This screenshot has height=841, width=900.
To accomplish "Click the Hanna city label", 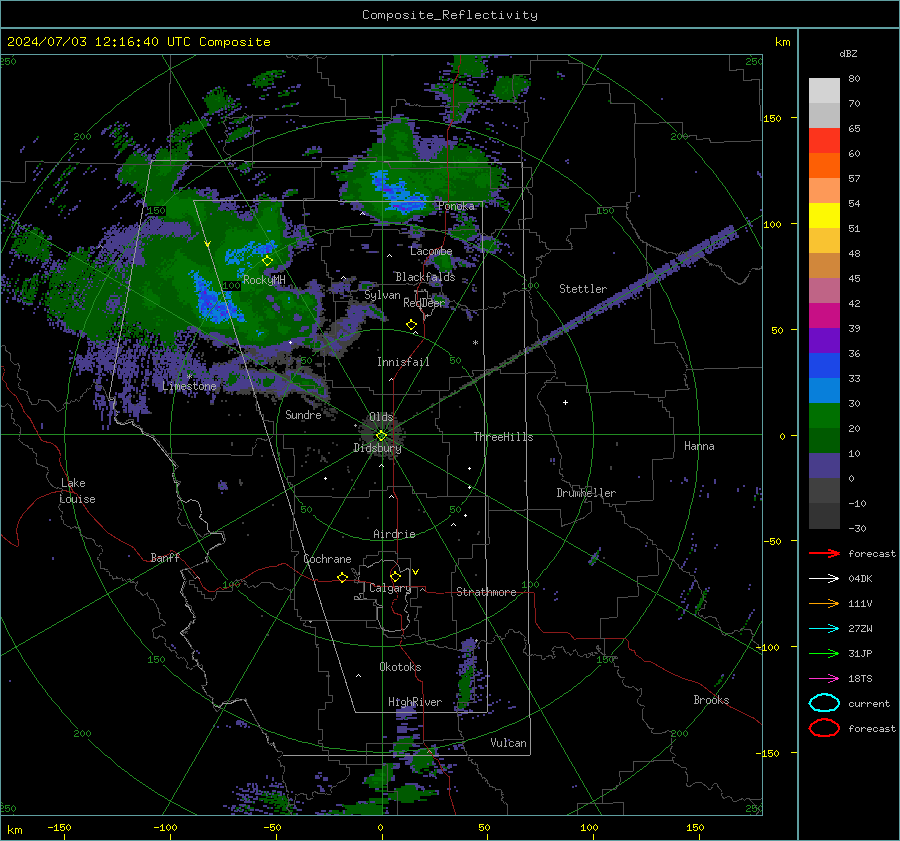I will 699,446.
